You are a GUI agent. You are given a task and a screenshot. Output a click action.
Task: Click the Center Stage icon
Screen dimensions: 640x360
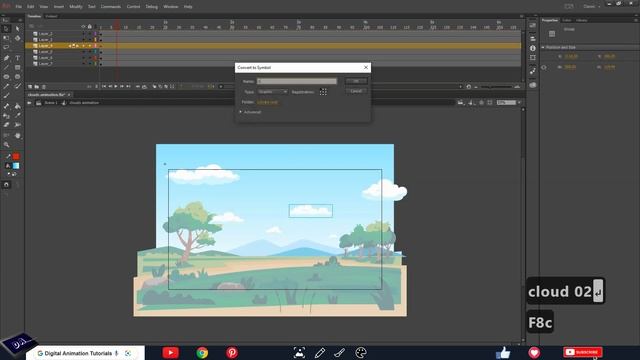tap(482, 103)
